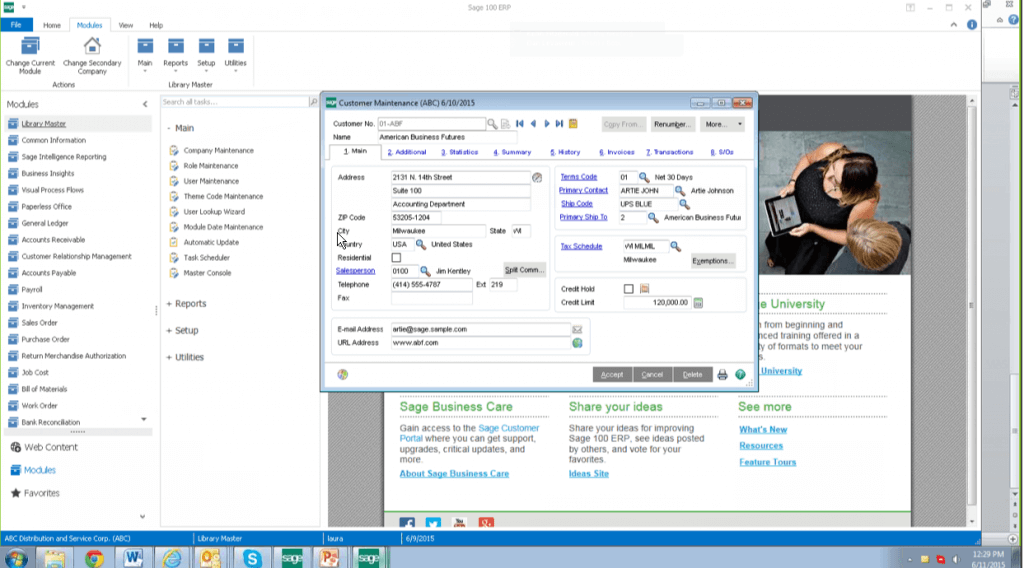Viewport: 1024px width, 568px height.
Task: Click Change Secondary Company house icon
Action: pyautogui.click(x=92, y=47)
